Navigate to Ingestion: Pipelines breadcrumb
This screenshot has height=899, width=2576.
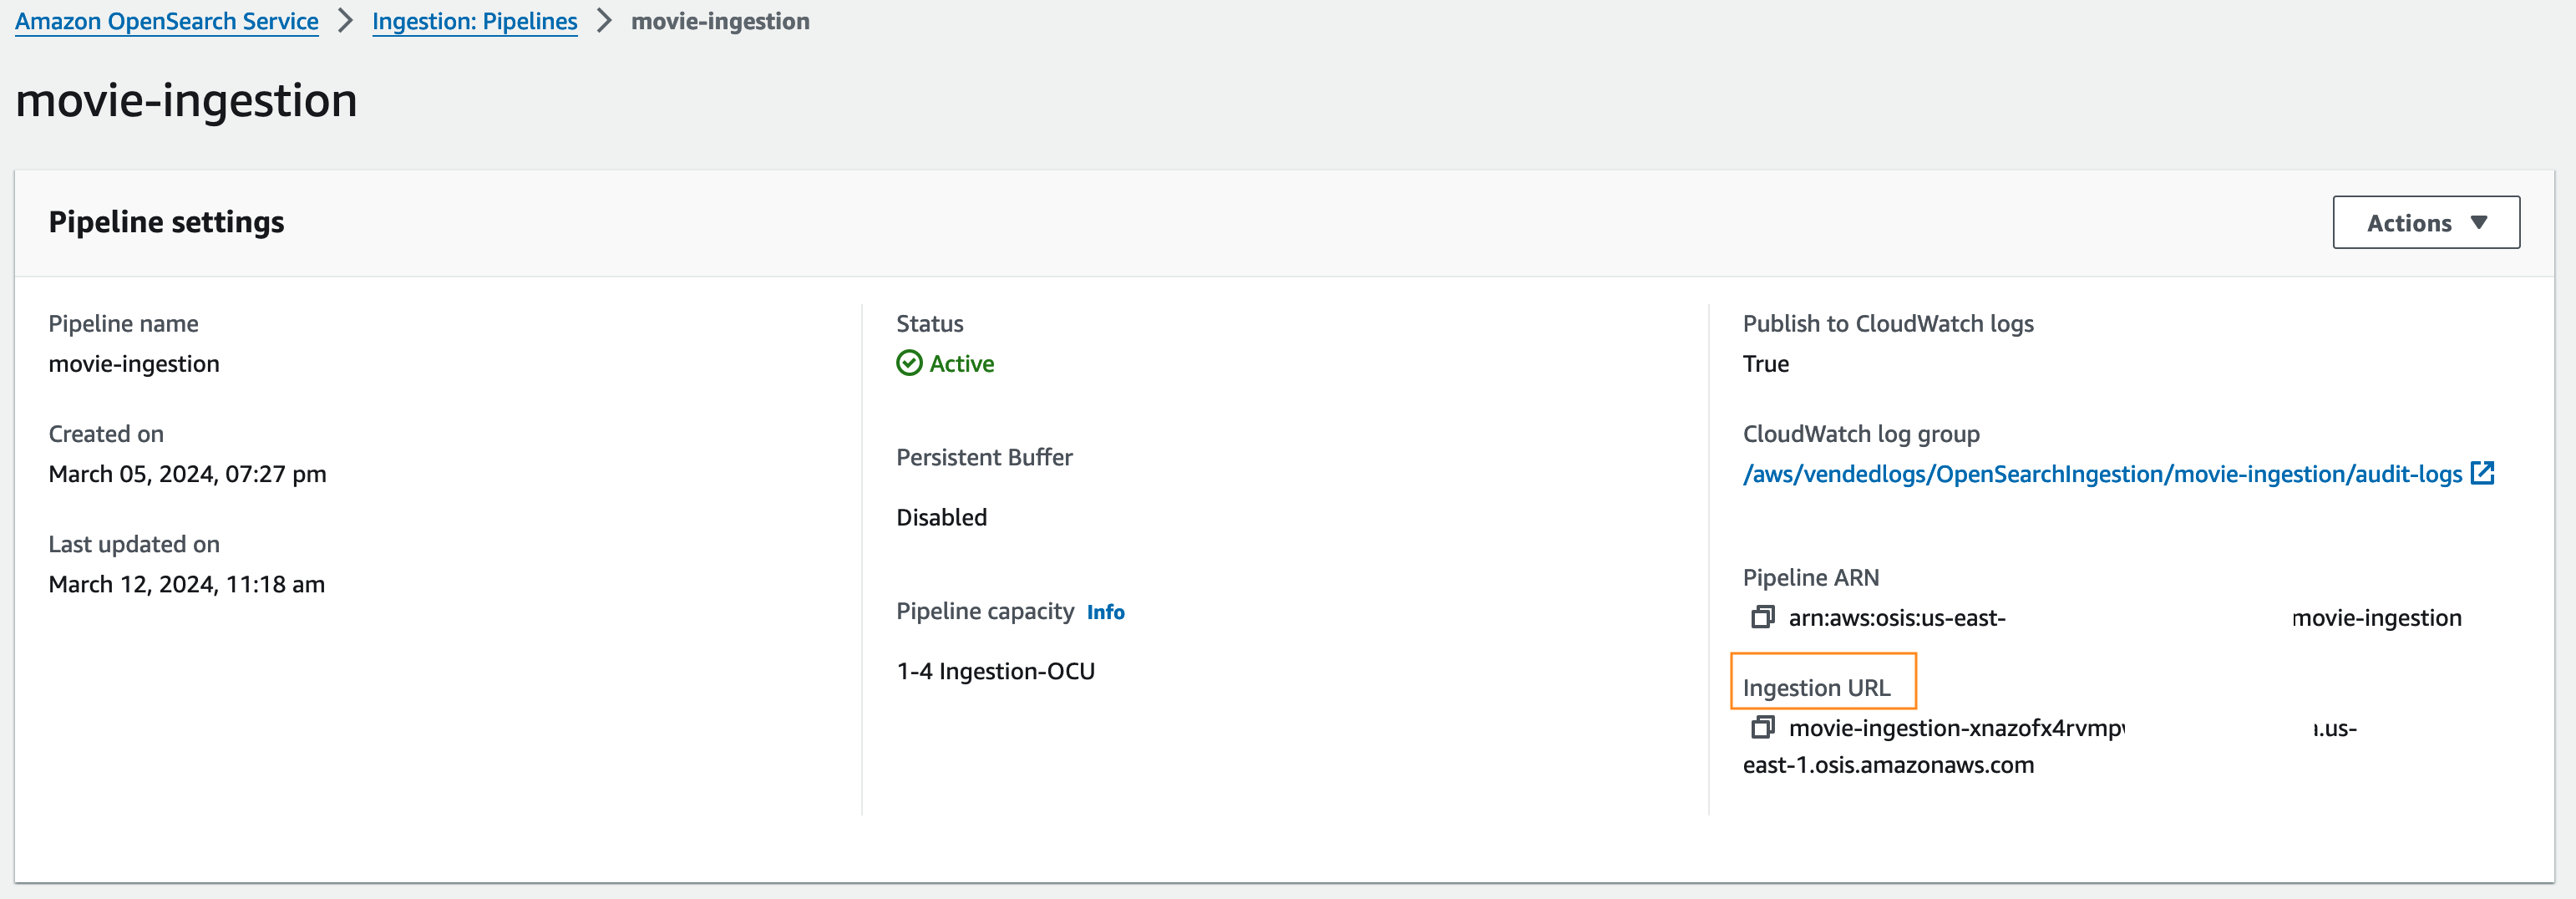[474, 21]
